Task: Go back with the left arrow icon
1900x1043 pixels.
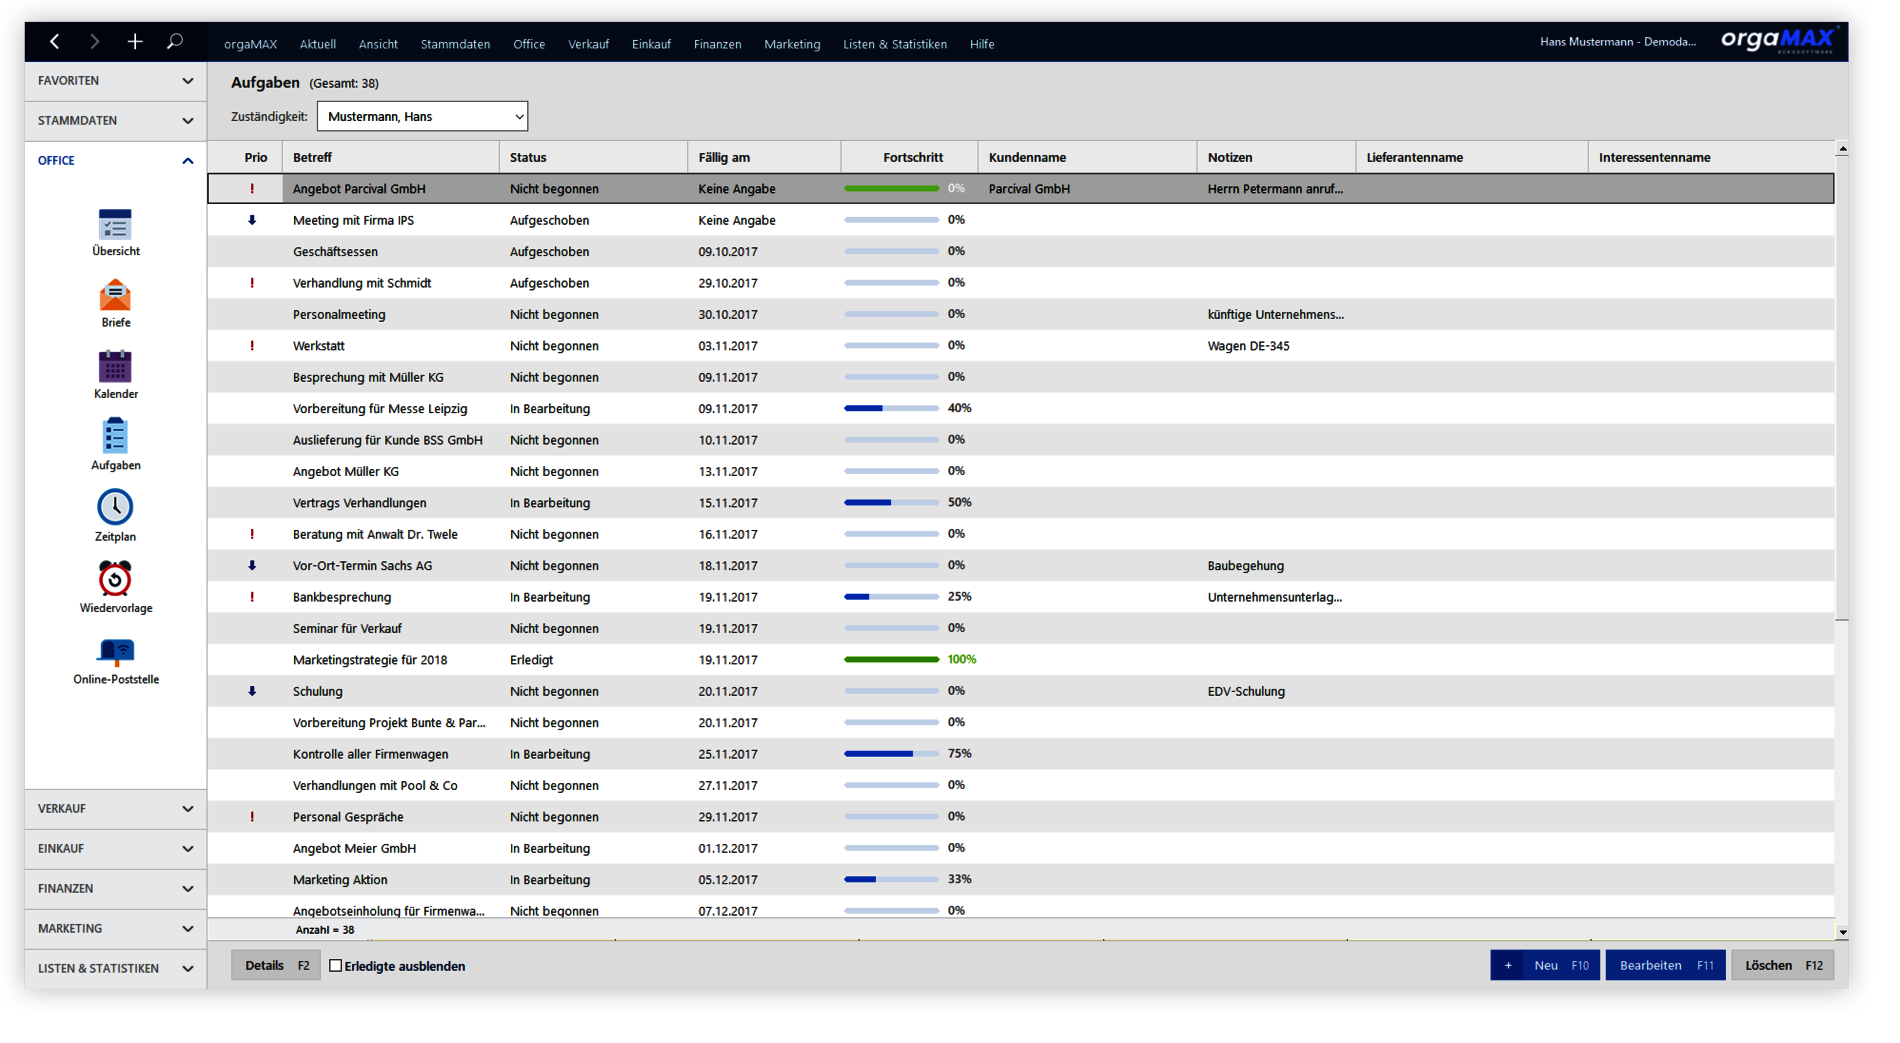Action: point(55,42)
